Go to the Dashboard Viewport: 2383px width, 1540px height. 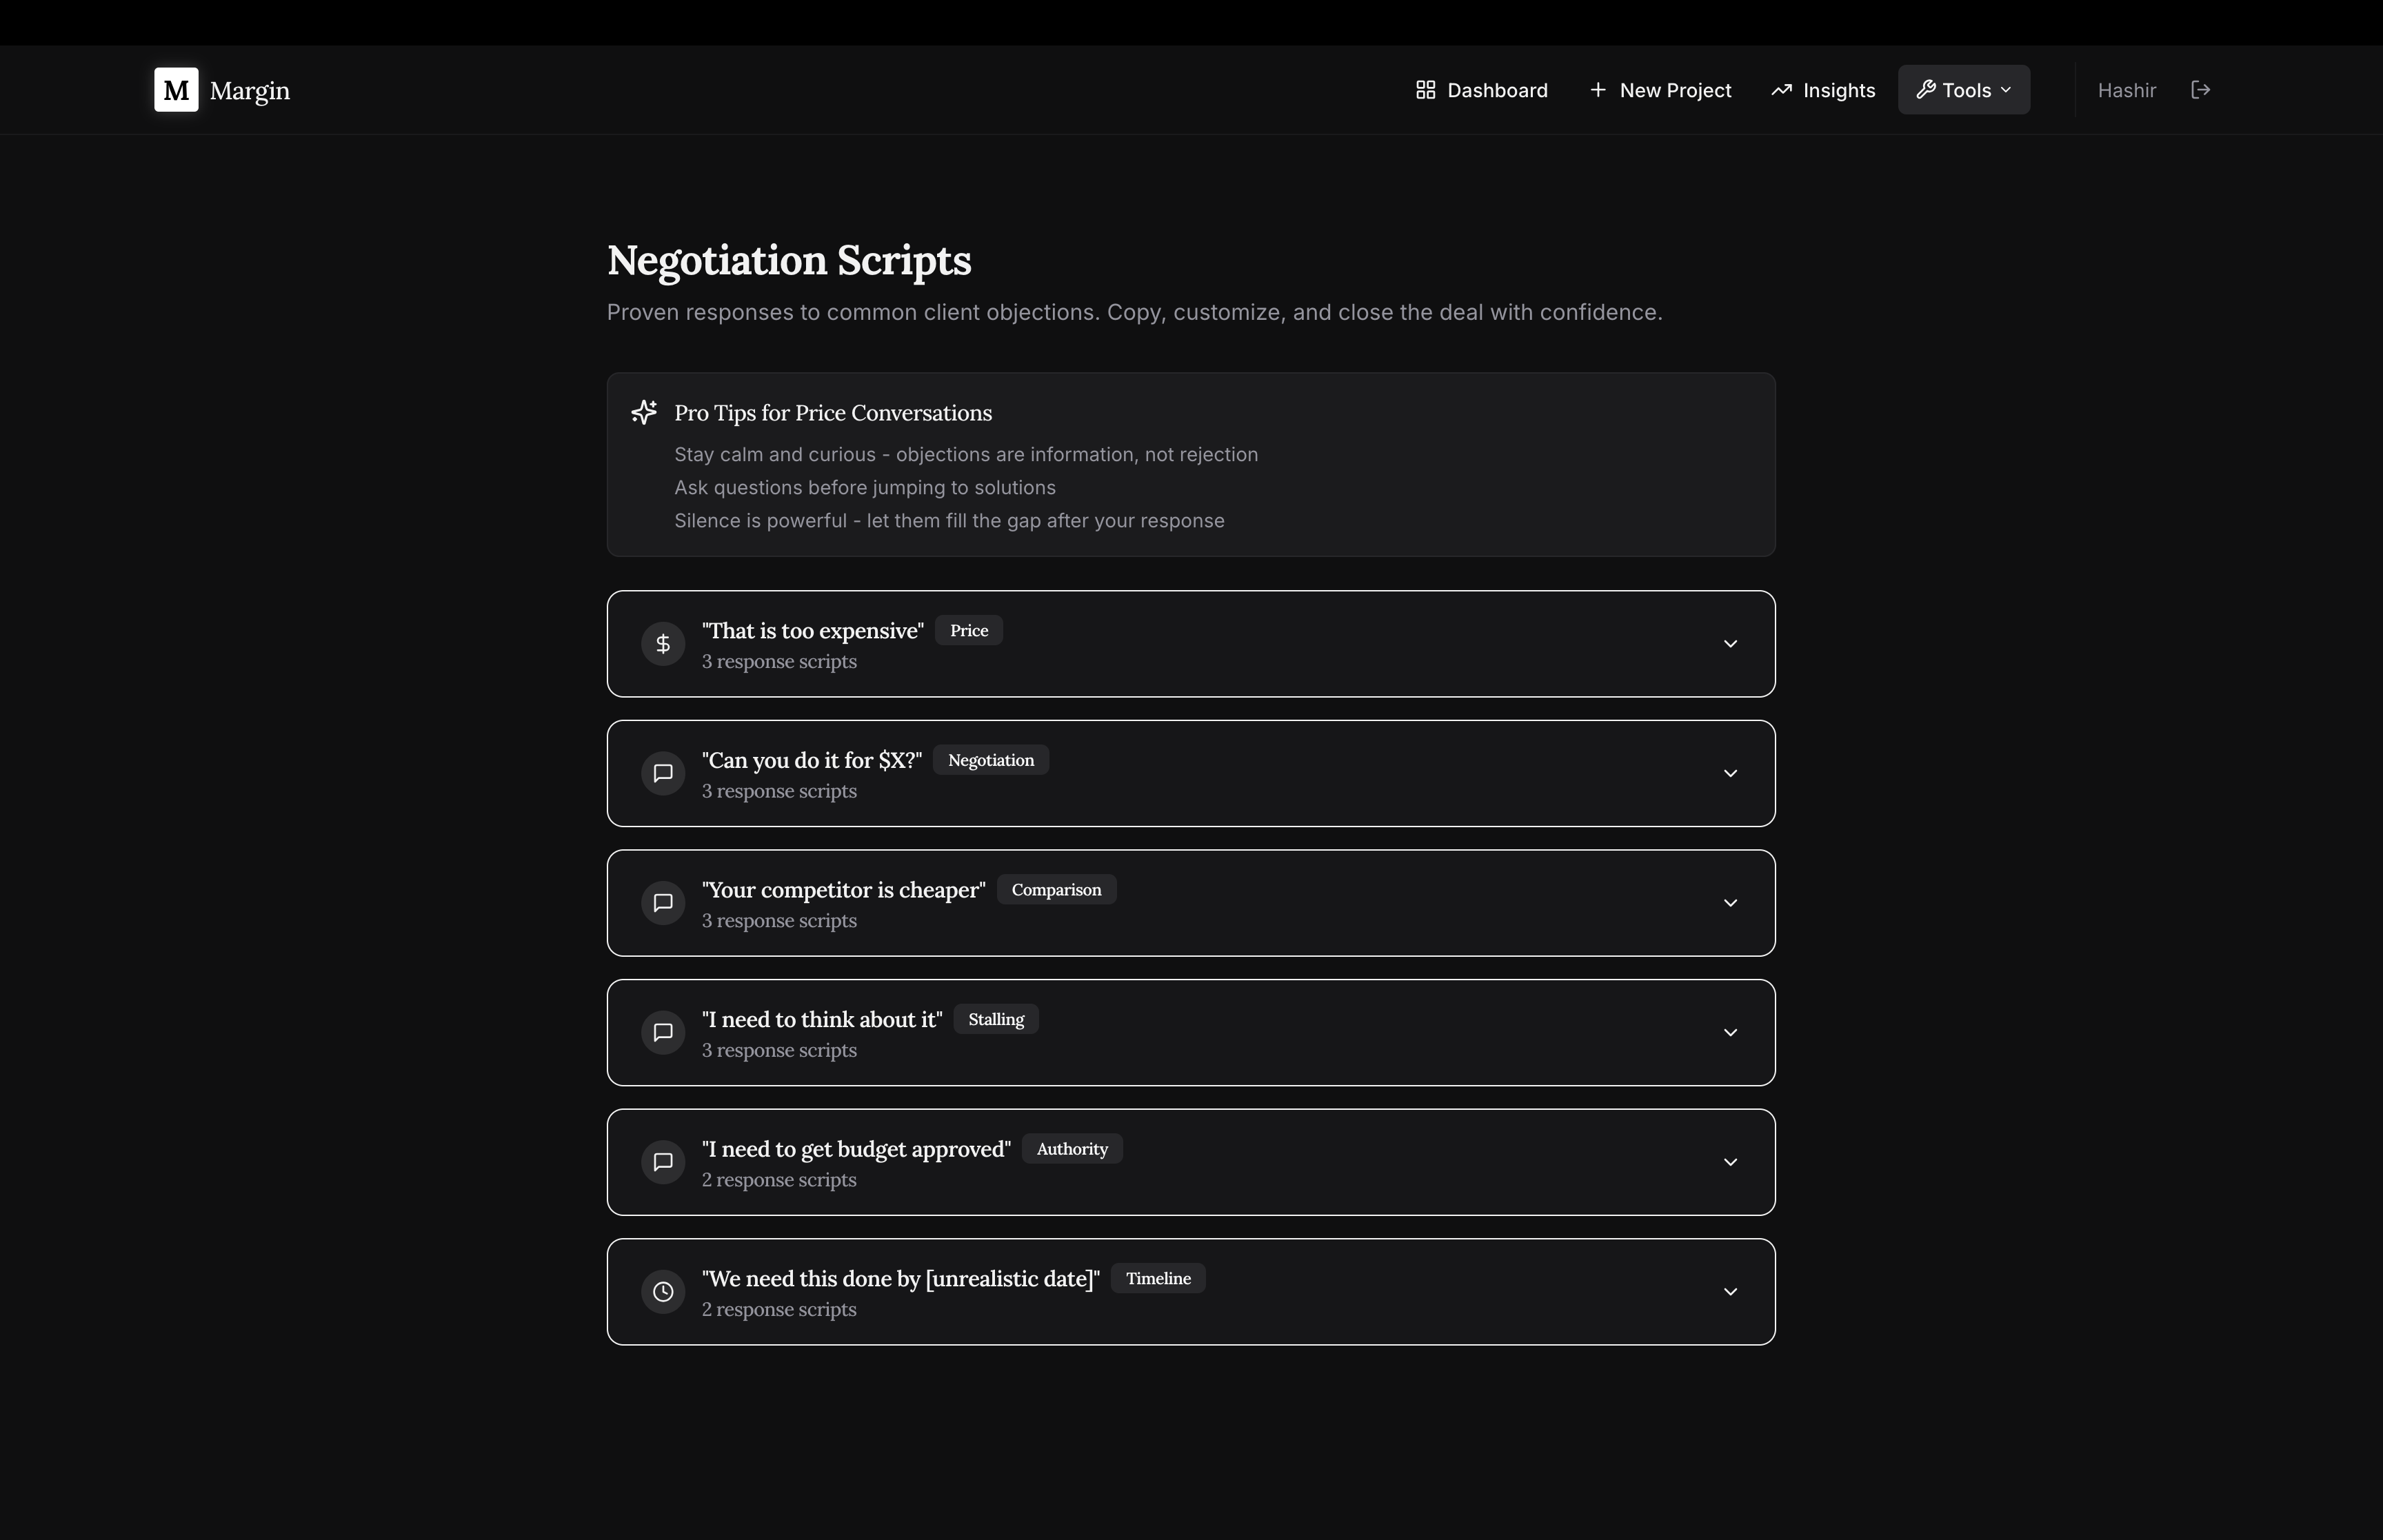point(1481,90)
